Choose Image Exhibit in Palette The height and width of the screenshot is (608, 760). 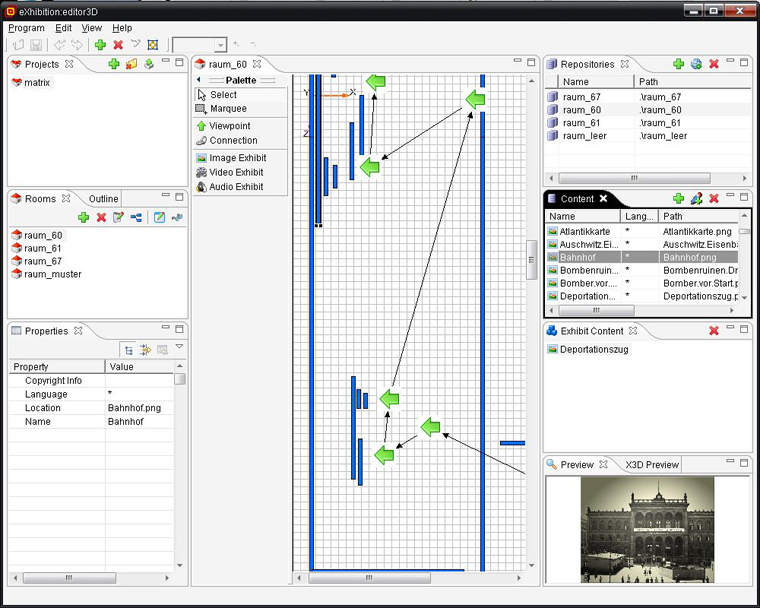tap(241, 158)
